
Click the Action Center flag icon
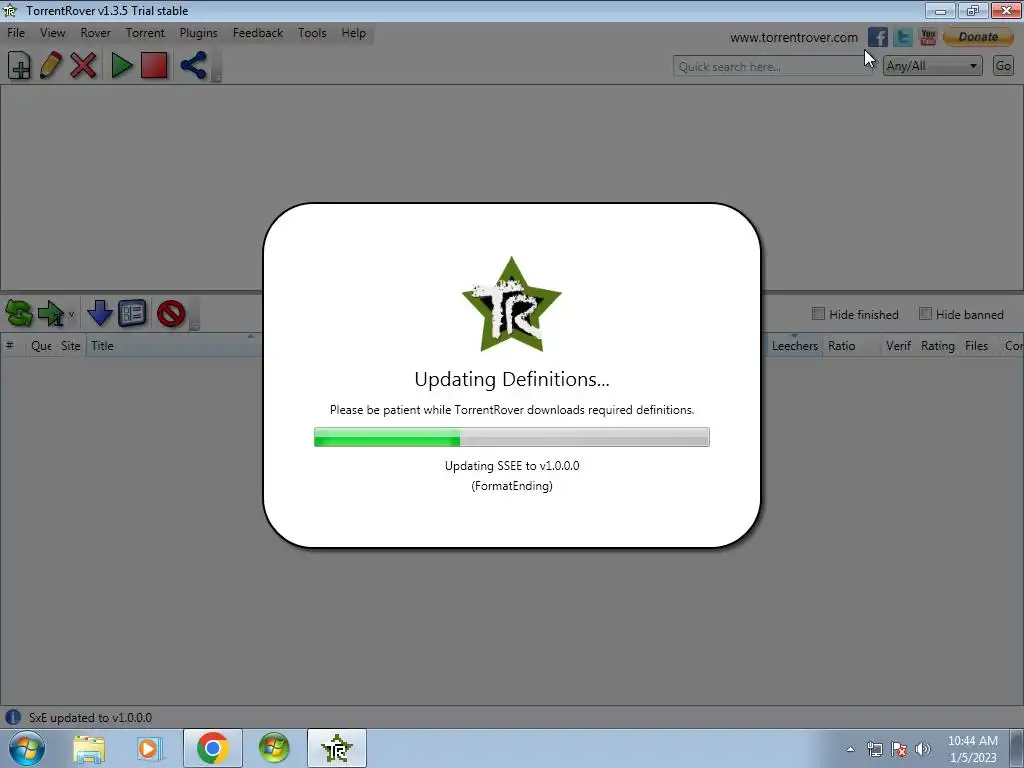899,749
